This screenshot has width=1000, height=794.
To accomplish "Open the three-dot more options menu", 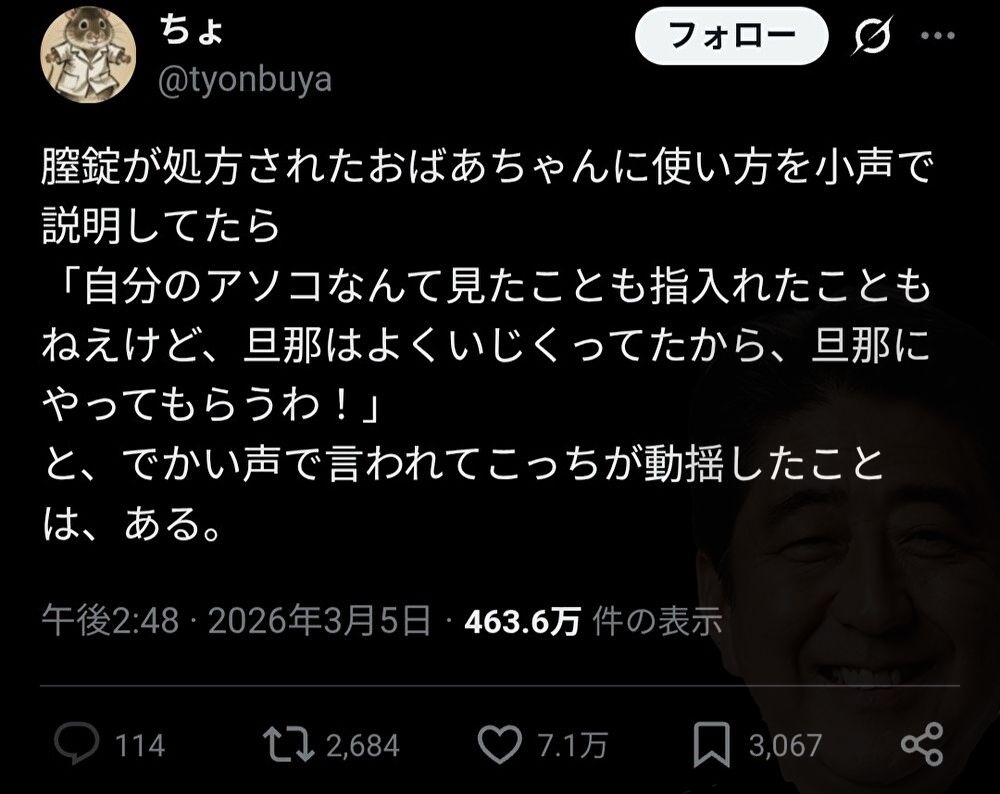I will [938, 36].
